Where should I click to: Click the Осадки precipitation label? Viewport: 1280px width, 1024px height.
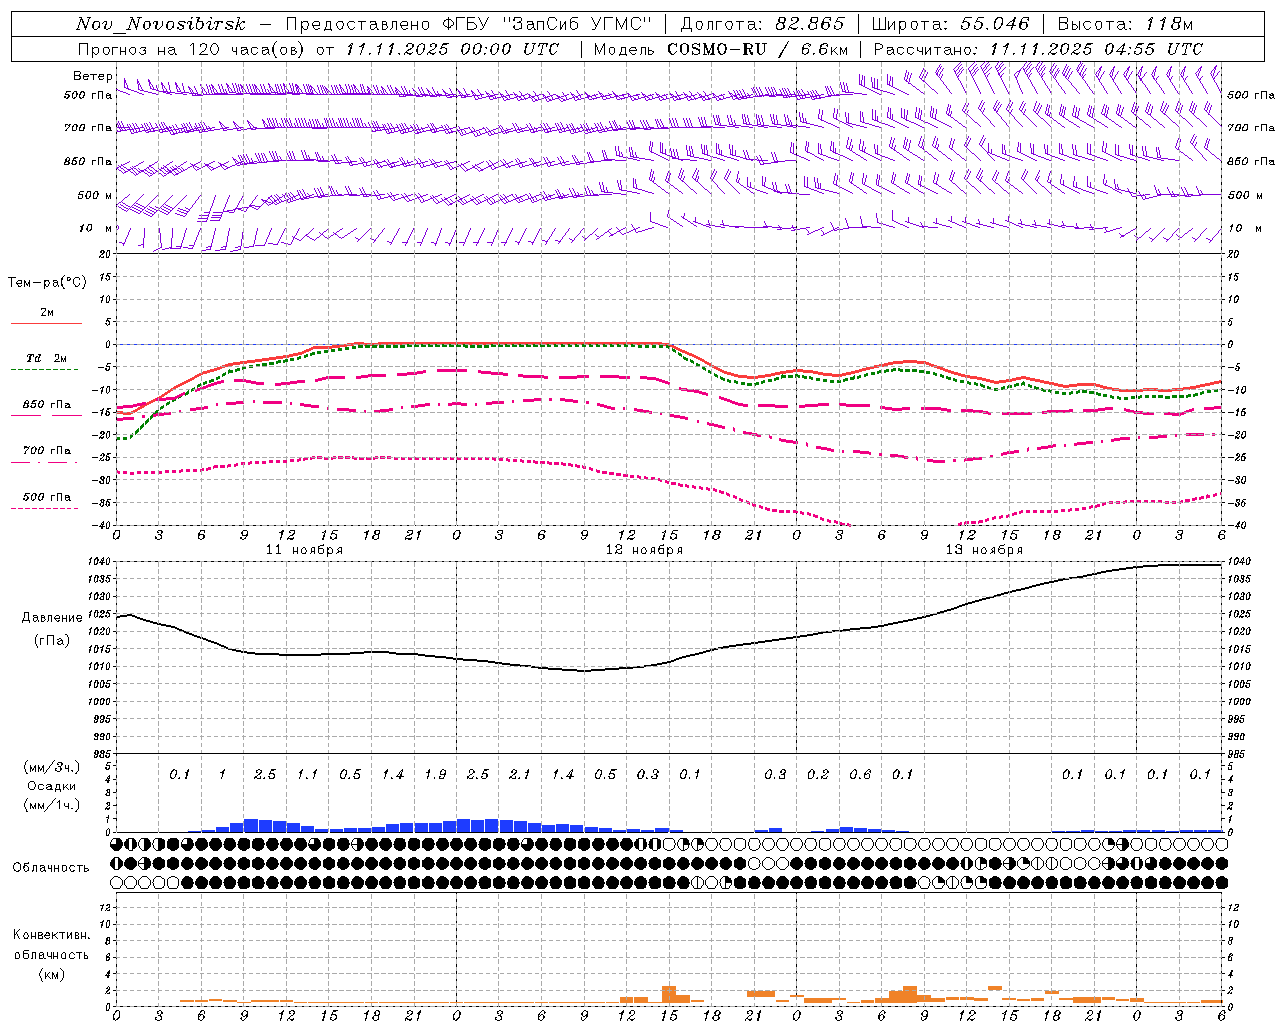(x=52, y=786)
